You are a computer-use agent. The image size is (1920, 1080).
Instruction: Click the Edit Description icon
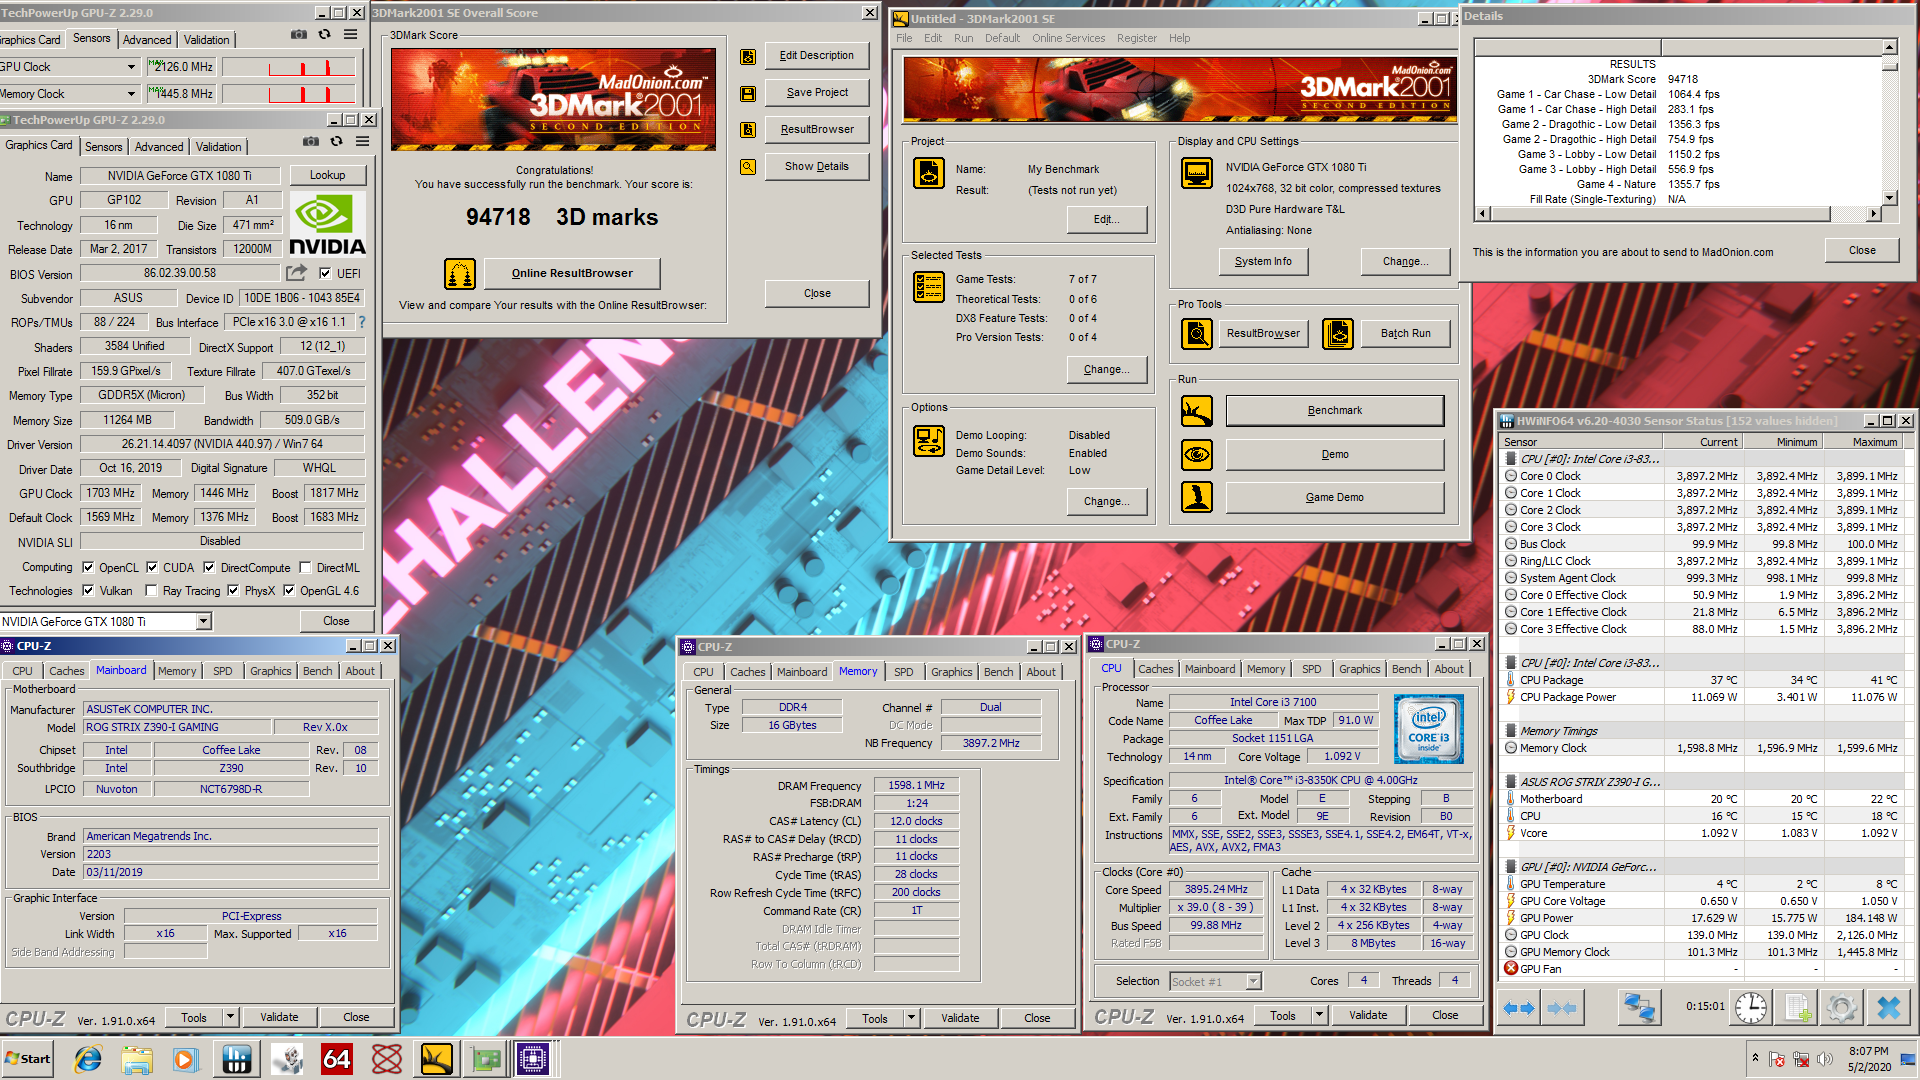(x=748, y=57)
